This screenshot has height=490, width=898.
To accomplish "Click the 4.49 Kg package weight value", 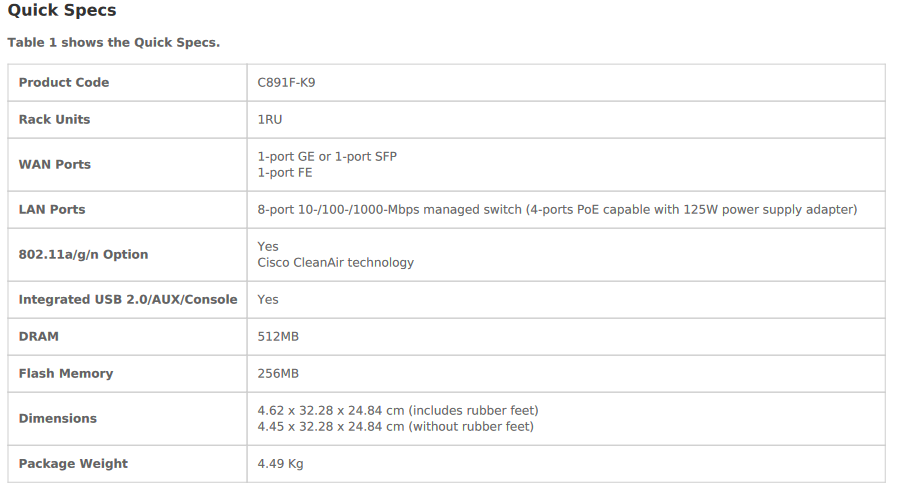I will (x=280, y=463).
